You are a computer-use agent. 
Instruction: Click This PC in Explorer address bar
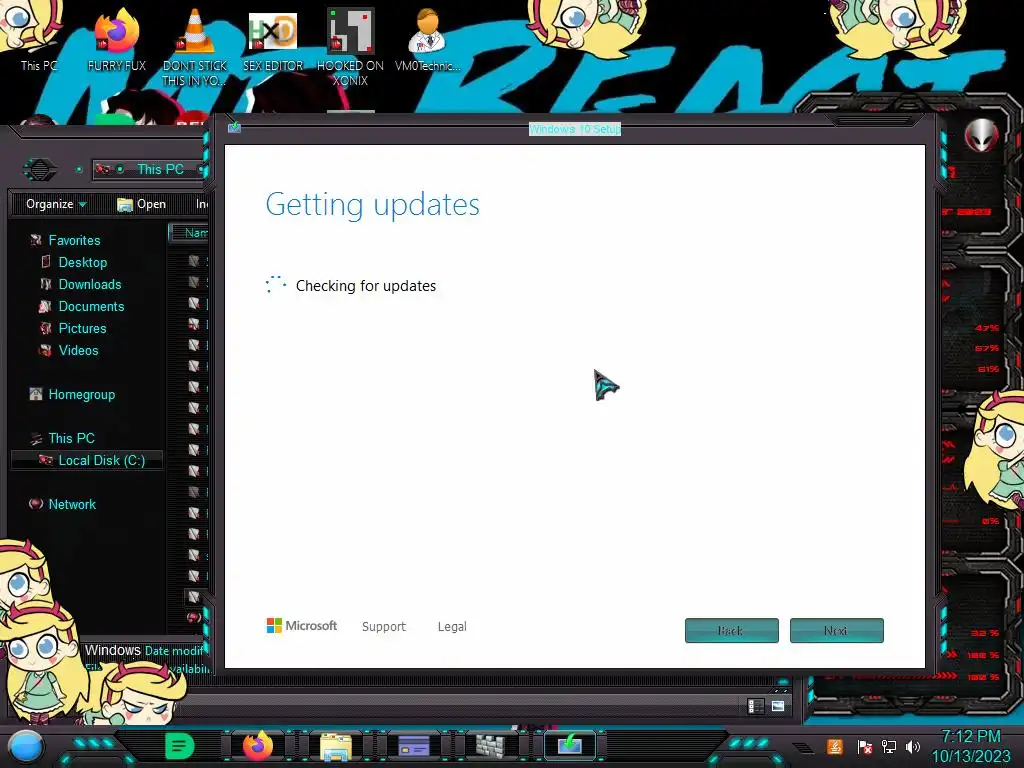click(160, 169)
